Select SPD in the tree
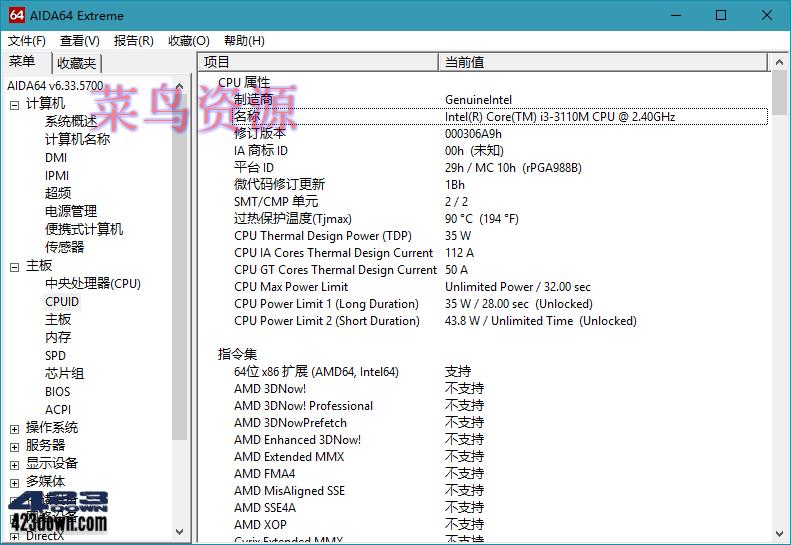This screenshot has height=545, width=791. 55,355
